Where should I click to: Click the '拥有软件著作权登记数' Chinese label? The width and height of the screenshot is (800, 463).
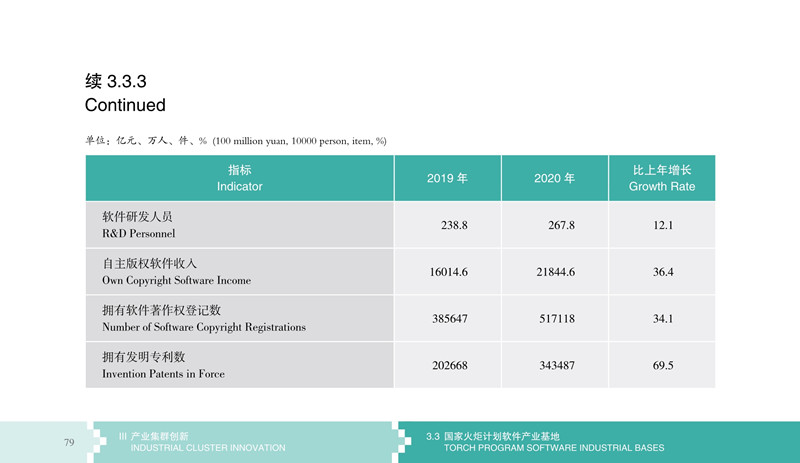click(161, 310)
